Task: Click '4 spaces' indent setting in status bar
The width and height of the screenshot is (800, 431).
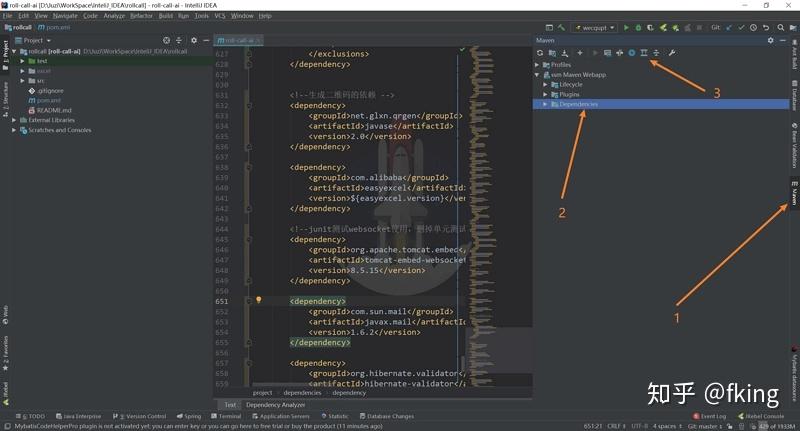Action: click(666, 426)
